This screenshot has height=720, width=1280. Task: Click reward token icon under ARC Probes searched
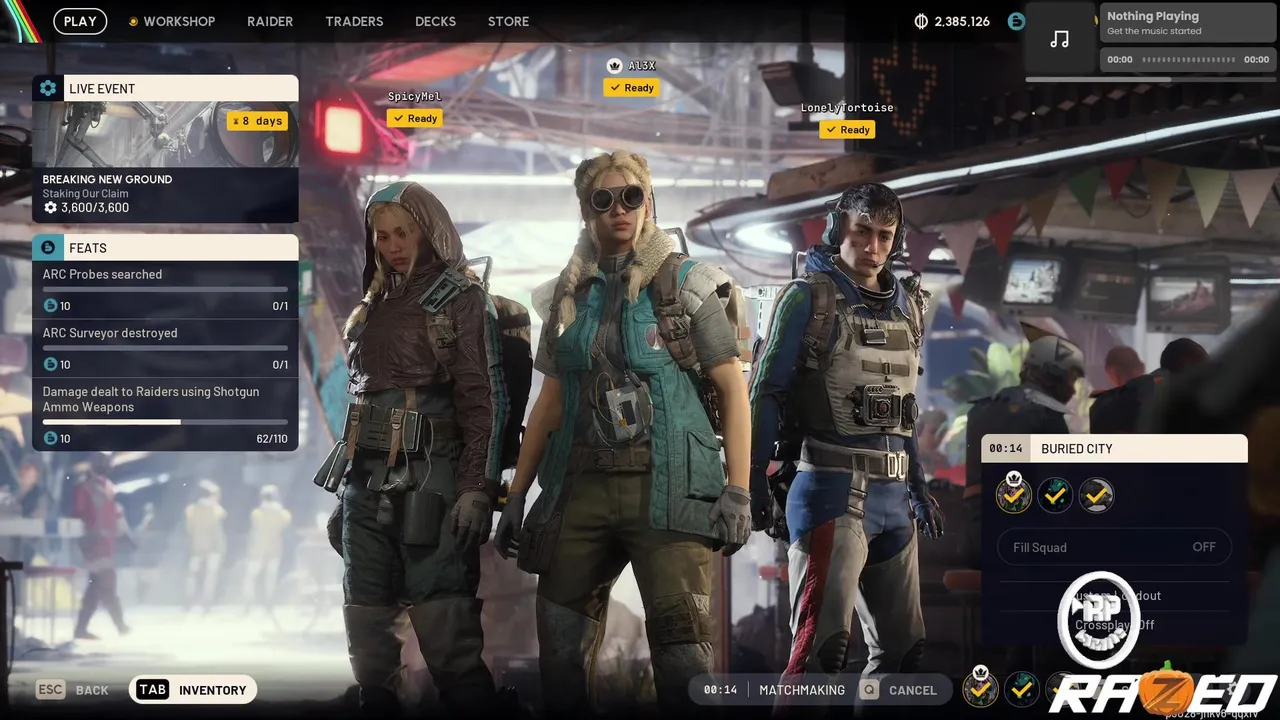(50, 305)
